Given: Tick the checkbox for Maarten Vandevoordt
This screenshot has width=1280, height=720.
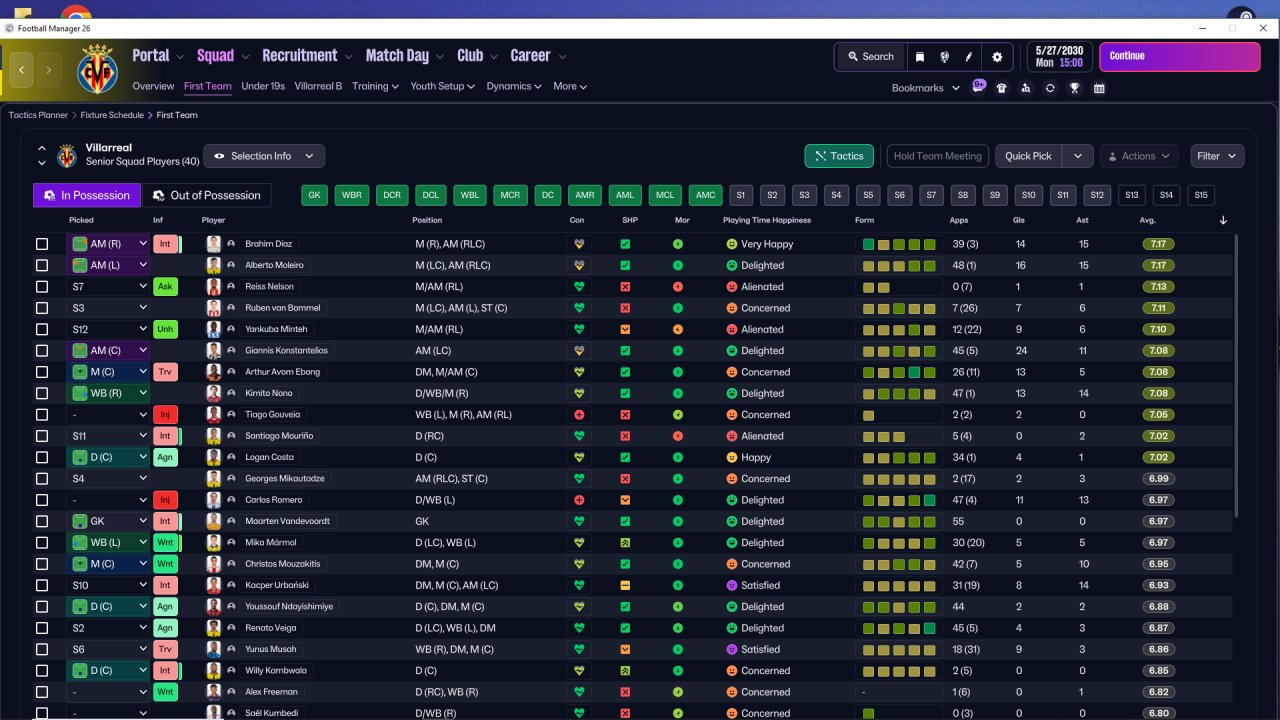Looking at the screenshot, I should click(42, 521).
